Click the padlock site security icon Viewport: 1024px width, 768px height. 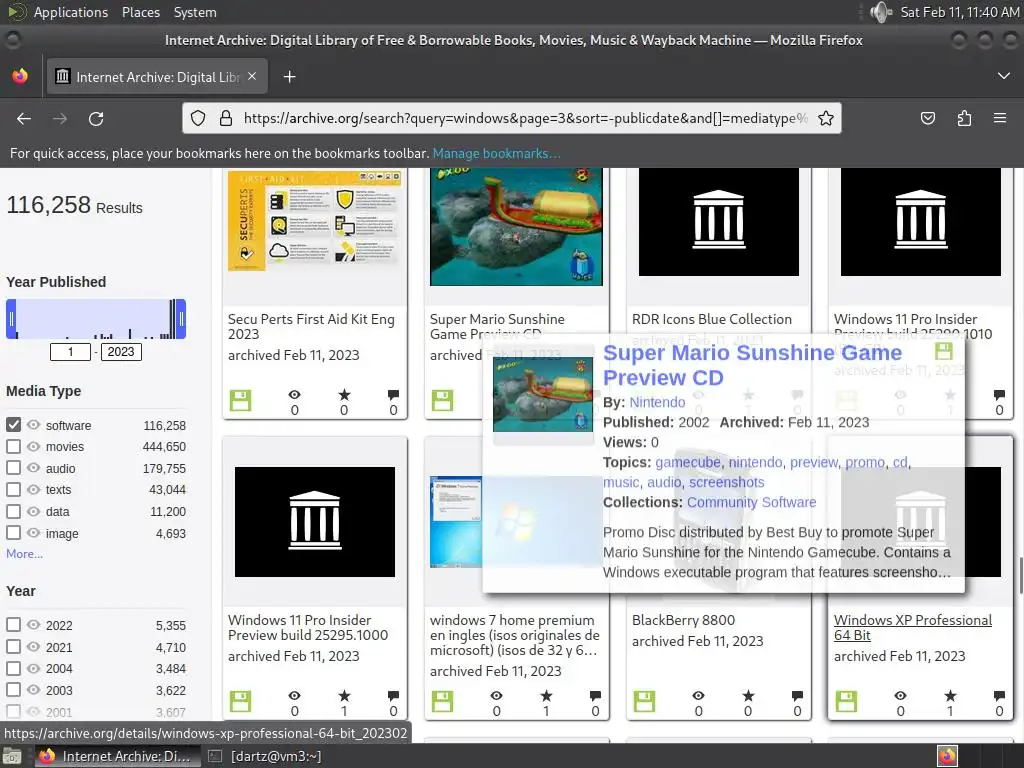(x=226, y=118)
